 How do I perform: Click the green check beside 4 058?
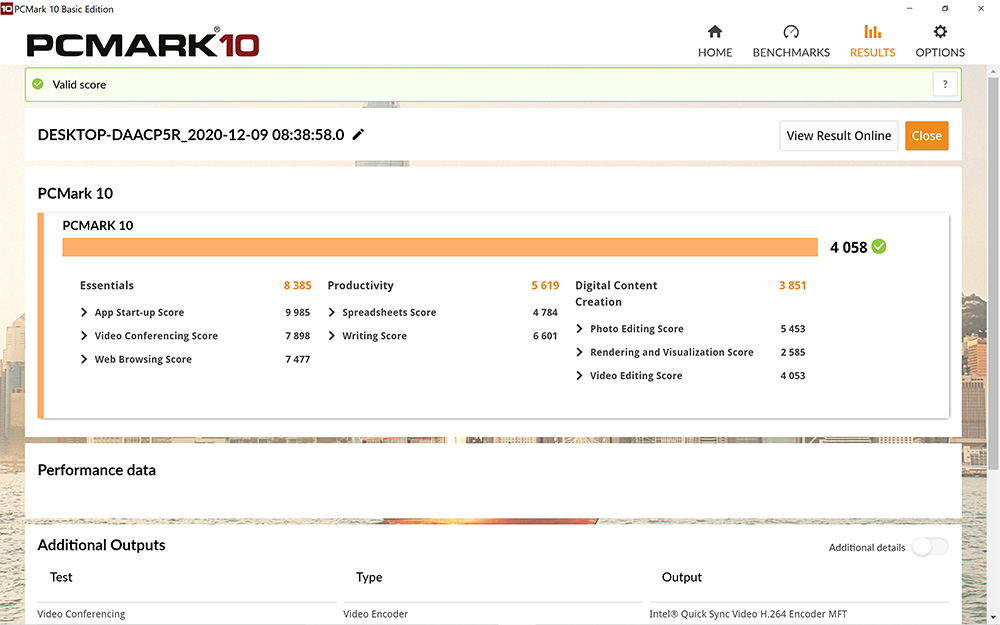[879, 246]
